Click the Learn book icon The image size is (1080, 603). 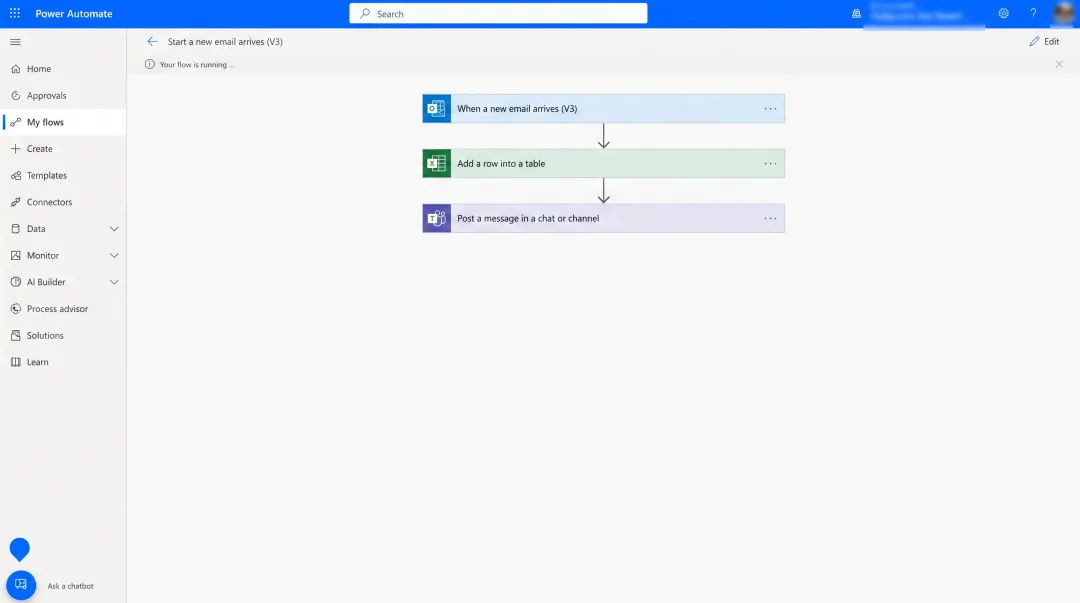coord(16,362)
